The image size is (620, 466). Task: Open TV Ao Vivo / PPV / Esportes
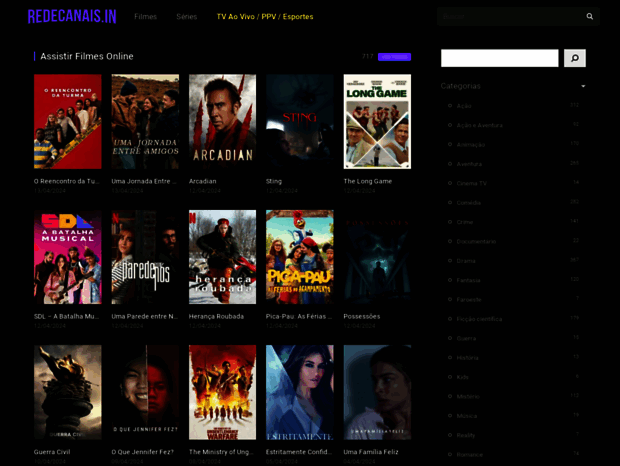[x=265, y=17]
